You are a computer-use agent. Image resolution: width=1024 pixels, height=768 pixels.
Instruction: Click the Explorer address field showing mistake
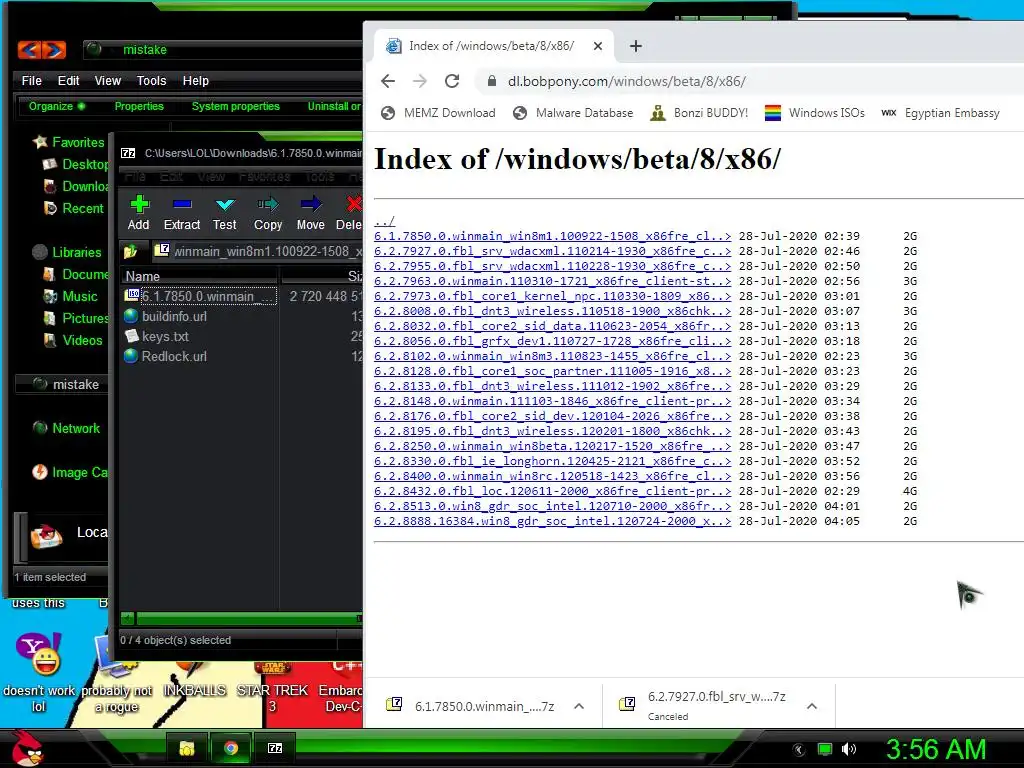coord(222,50)
